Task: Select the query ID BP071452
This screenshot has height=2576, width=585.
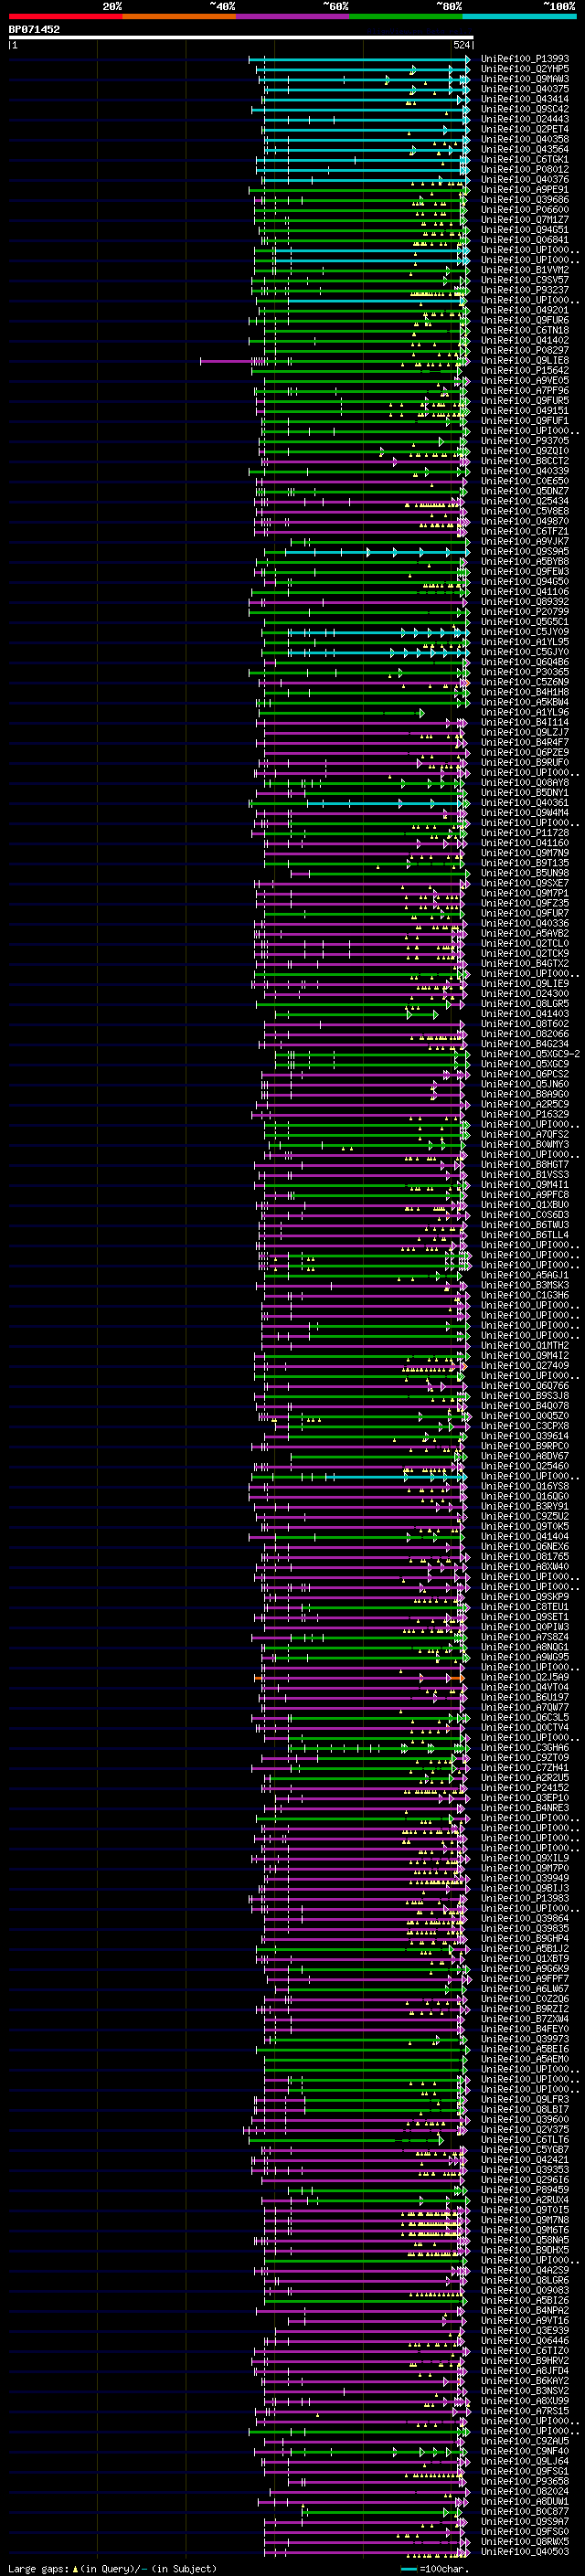Action: tap(35, 29)
